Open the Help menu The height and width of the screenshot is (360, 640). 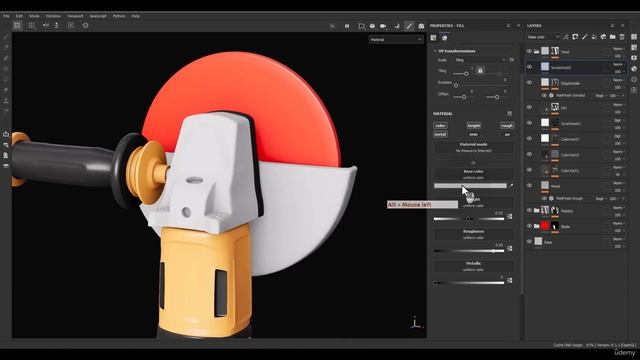coord(136,16)
